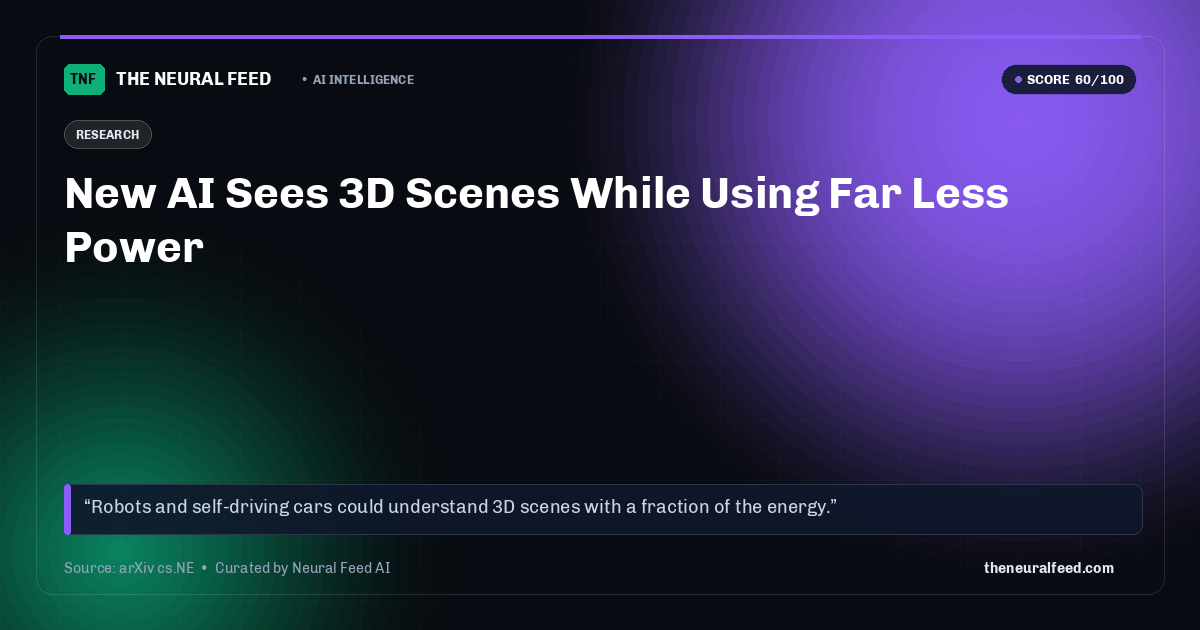Click Source: arXiv cs.NE text
1200x630 pixels.
129,568
